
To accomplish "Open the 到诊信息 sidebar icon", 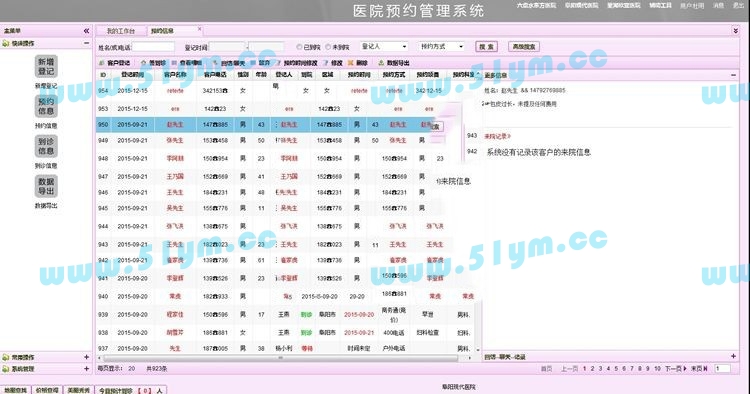I will [46, 146].
